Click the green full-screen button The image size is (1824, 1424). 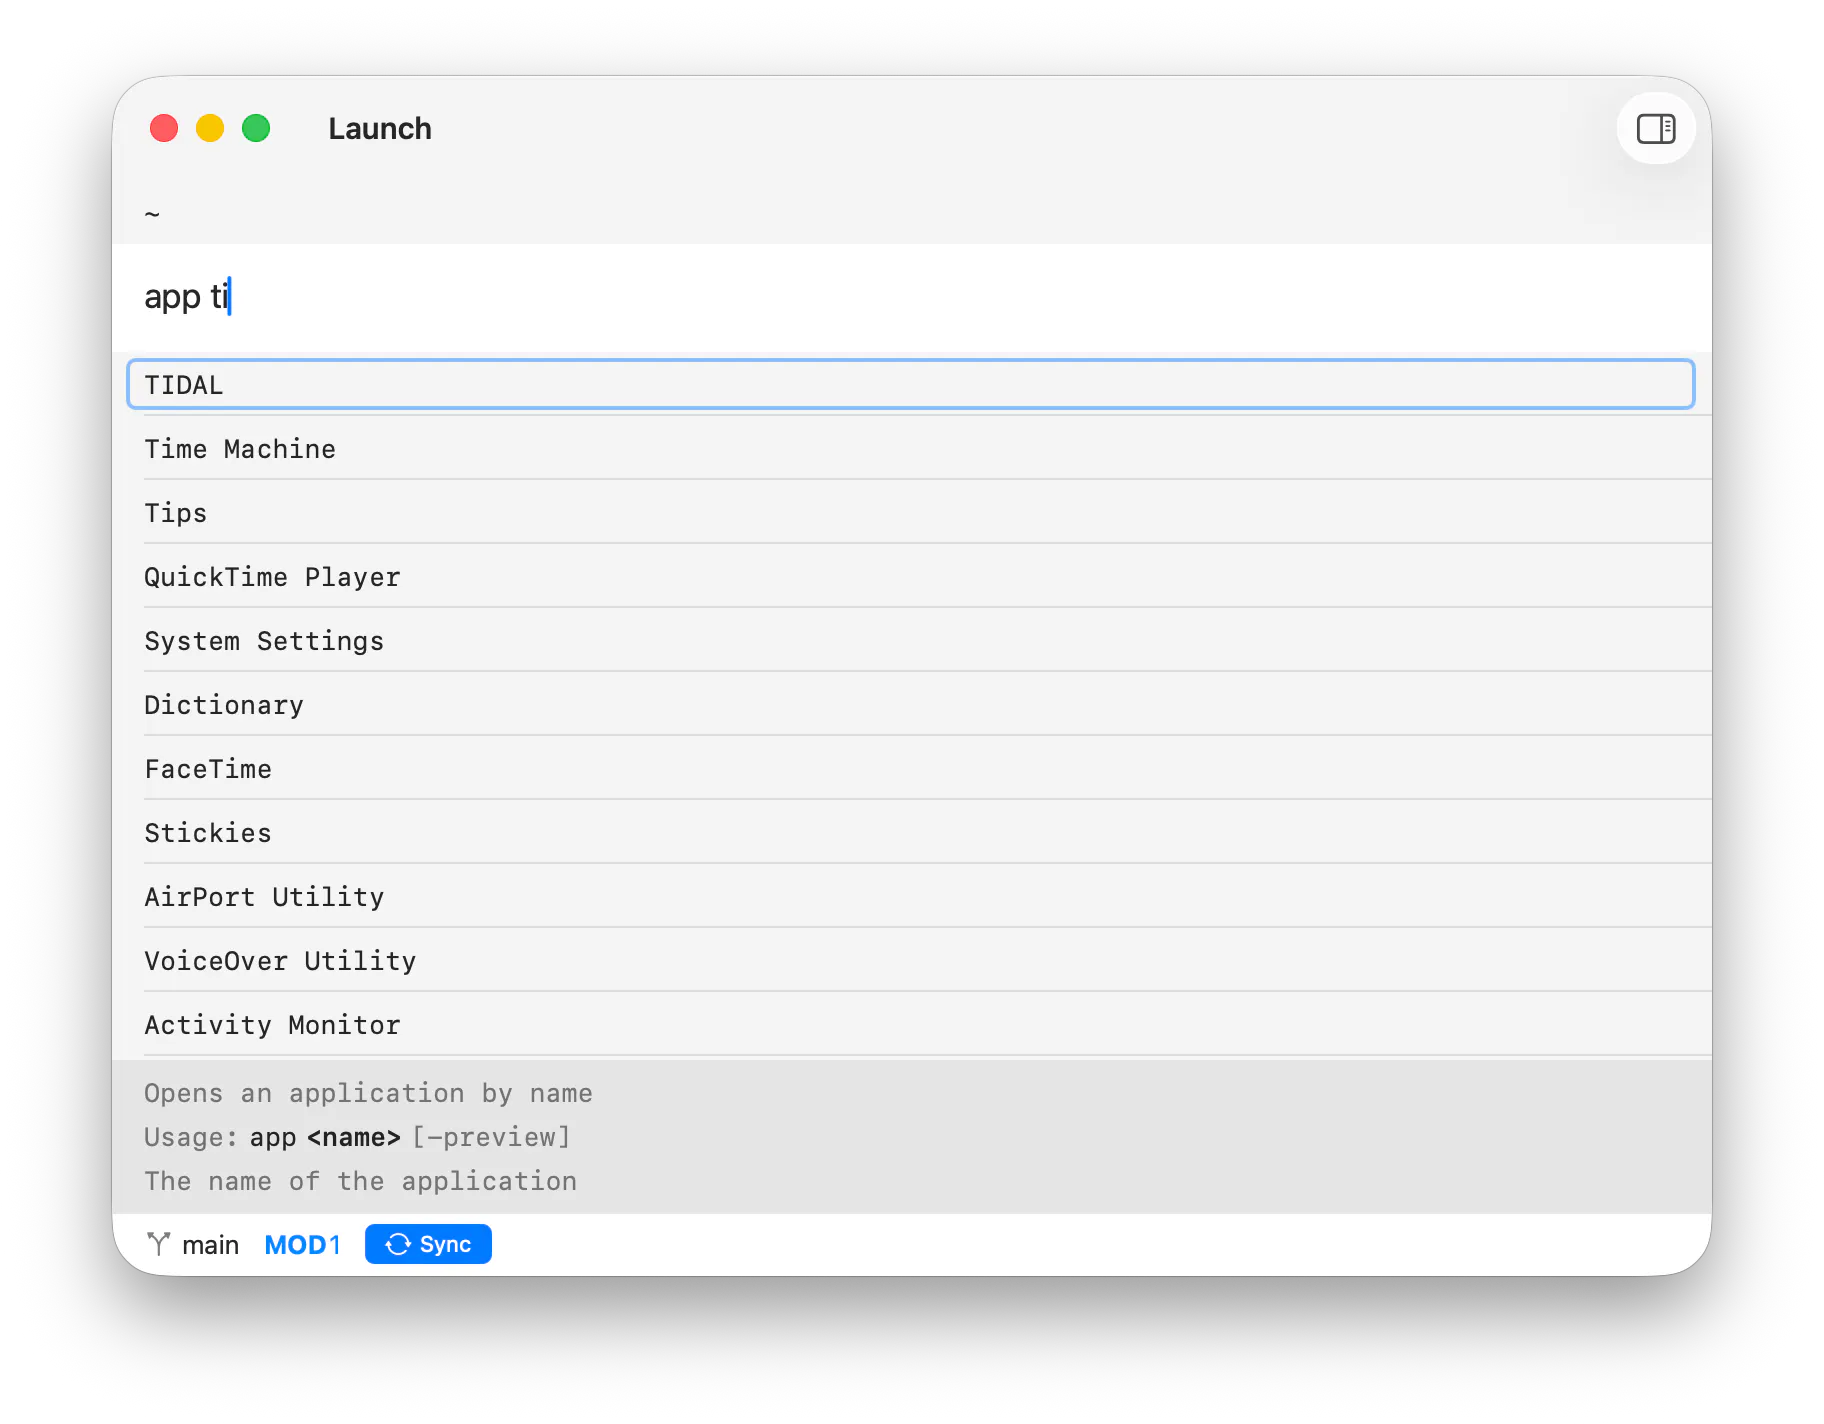(x=256, y=129)
